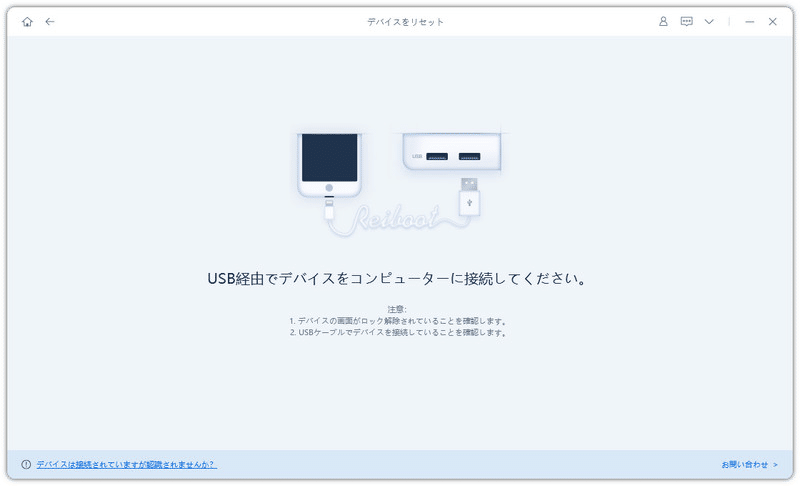Click the iPhone illustration
Image resolution: width=800 pixels, height=486 pixels.
pos(330,165)
